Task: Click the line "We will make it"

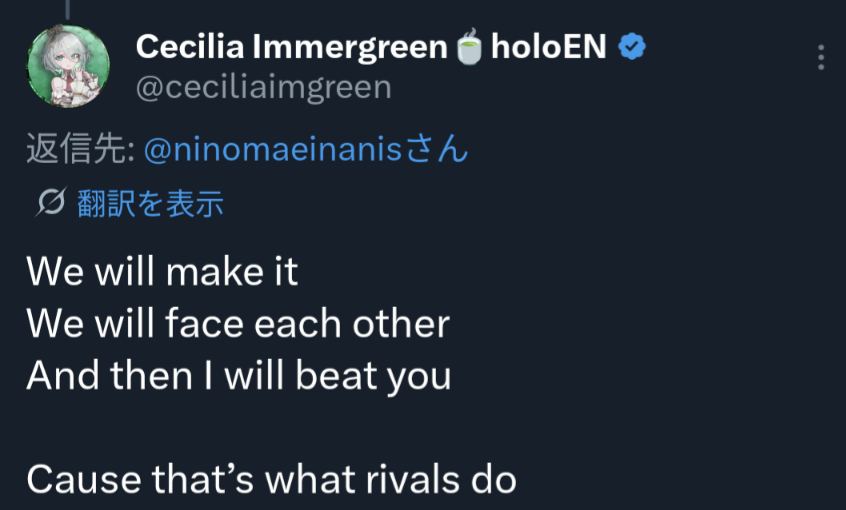Action: tap(162, 271)
